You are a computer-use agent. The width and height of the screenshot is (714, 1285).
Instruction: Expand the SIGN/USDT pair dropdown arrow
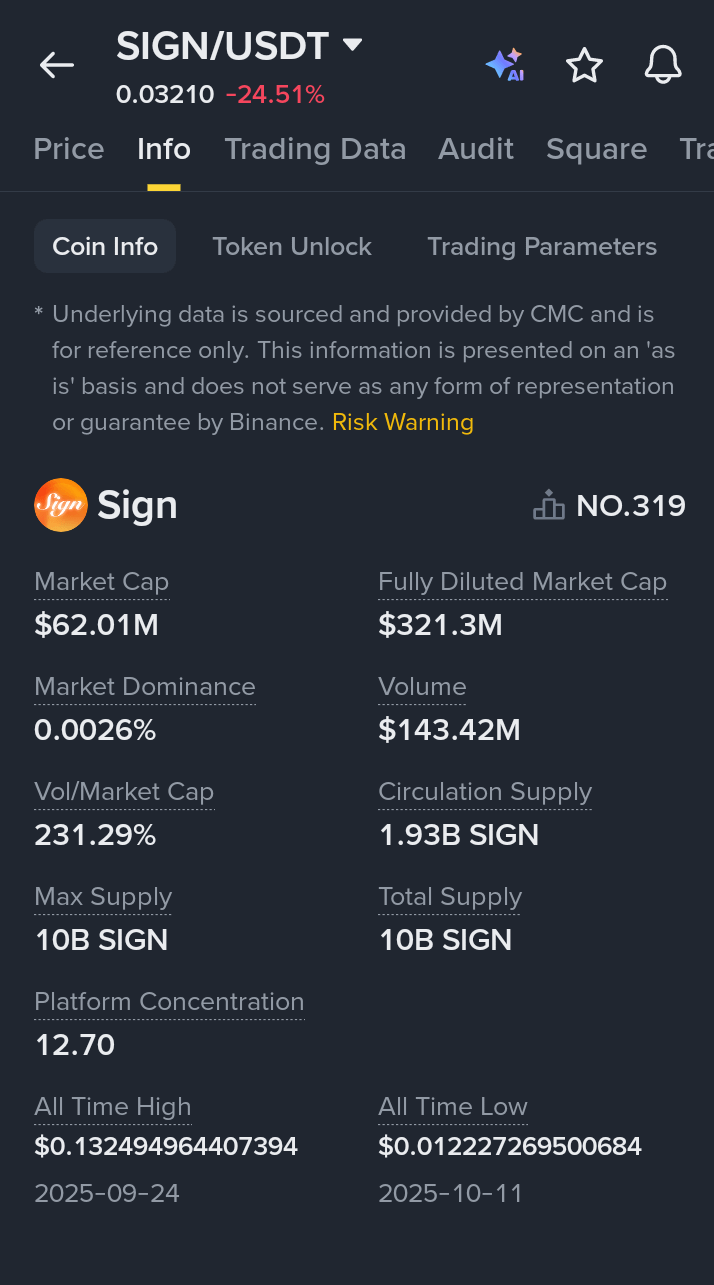[x=352, y=45]
